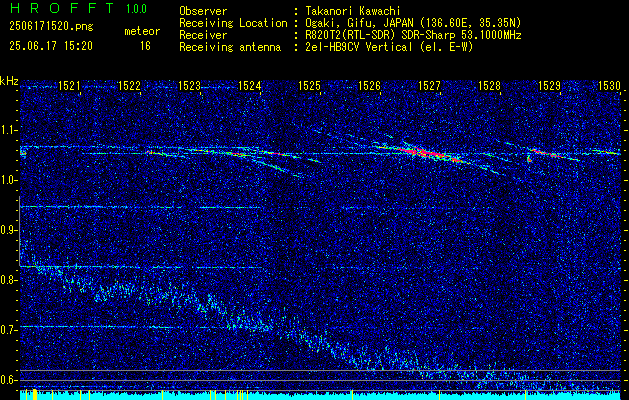Click the 1524 time axis marker

[249, 85]
